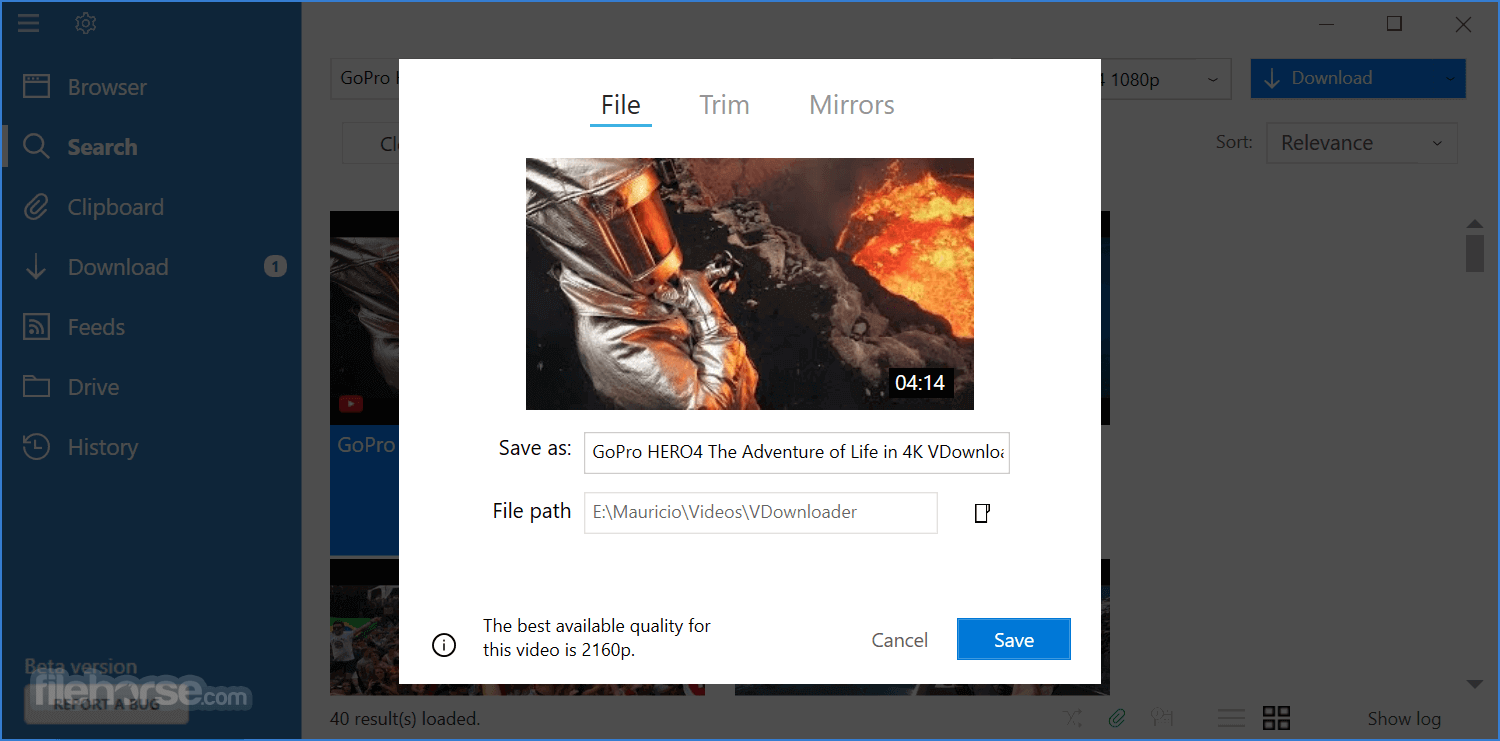This screenshot has width=1500, height=741.
Task: Click the Browser window icon in sidebar
Action: tap(36, 87)
